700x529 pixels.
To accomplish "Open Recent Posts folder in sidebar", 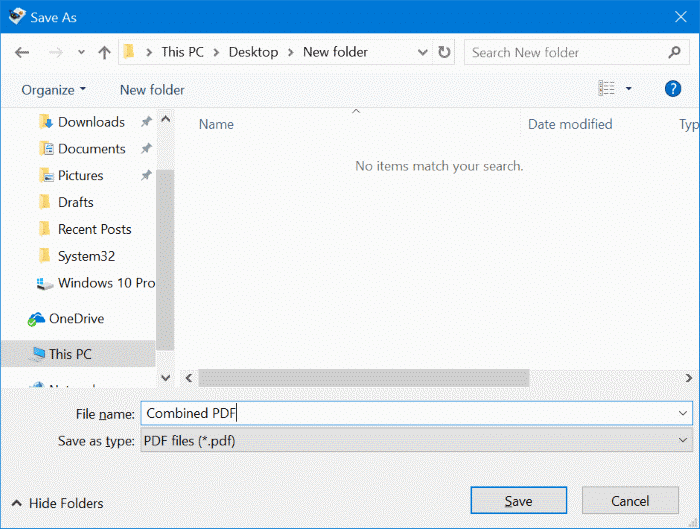I will [95, 229].
